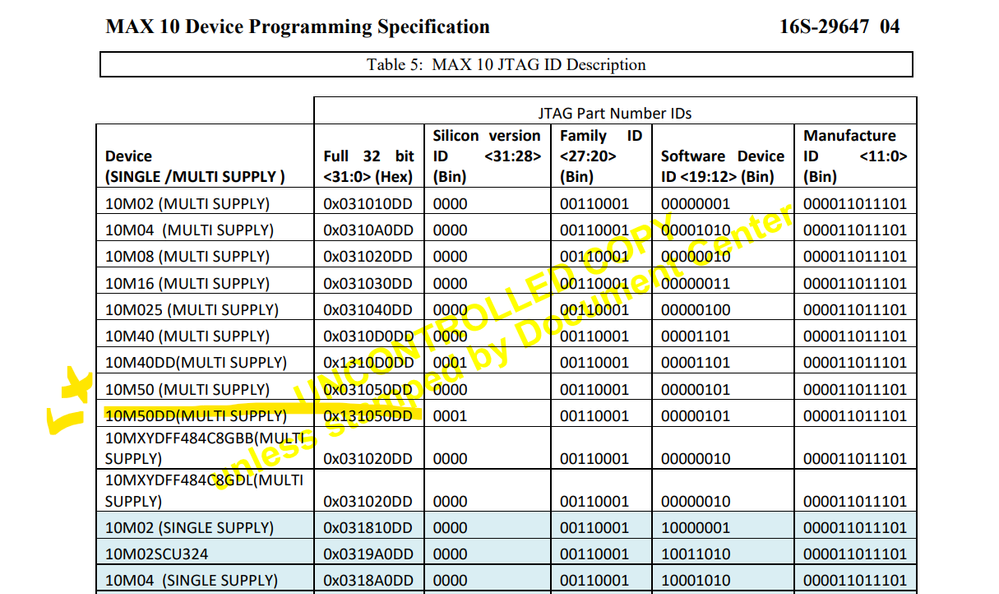Click the 'MAX 10 Device Programming Specification' page heading

298,27
